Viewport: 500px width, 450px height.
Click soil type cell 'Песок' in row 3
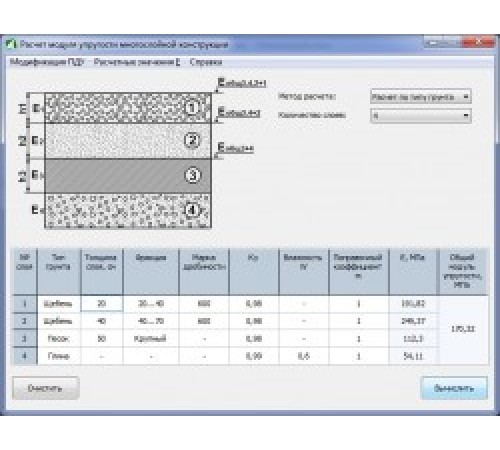pyautogui.click(x=59, y=339)
